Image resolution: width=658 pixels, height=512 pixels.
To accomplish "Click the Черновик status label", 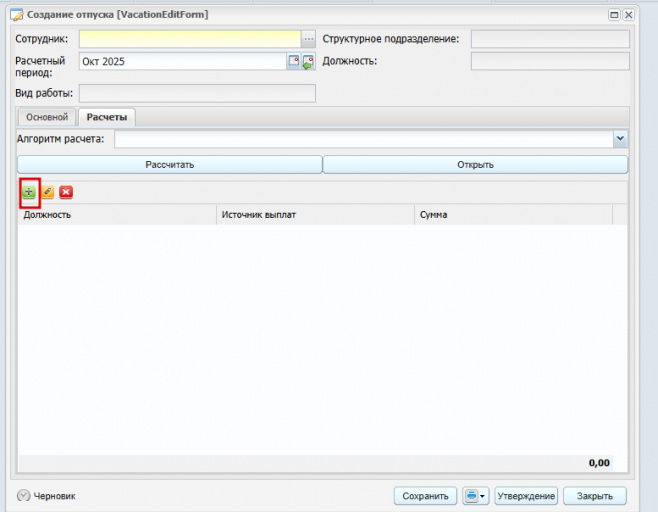I will pos(55,496).
